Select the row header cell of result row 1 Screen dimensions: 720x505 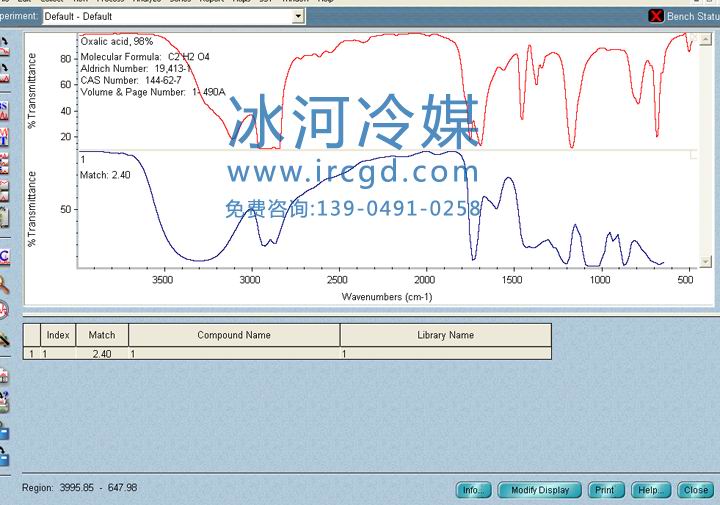click(32, 354)
